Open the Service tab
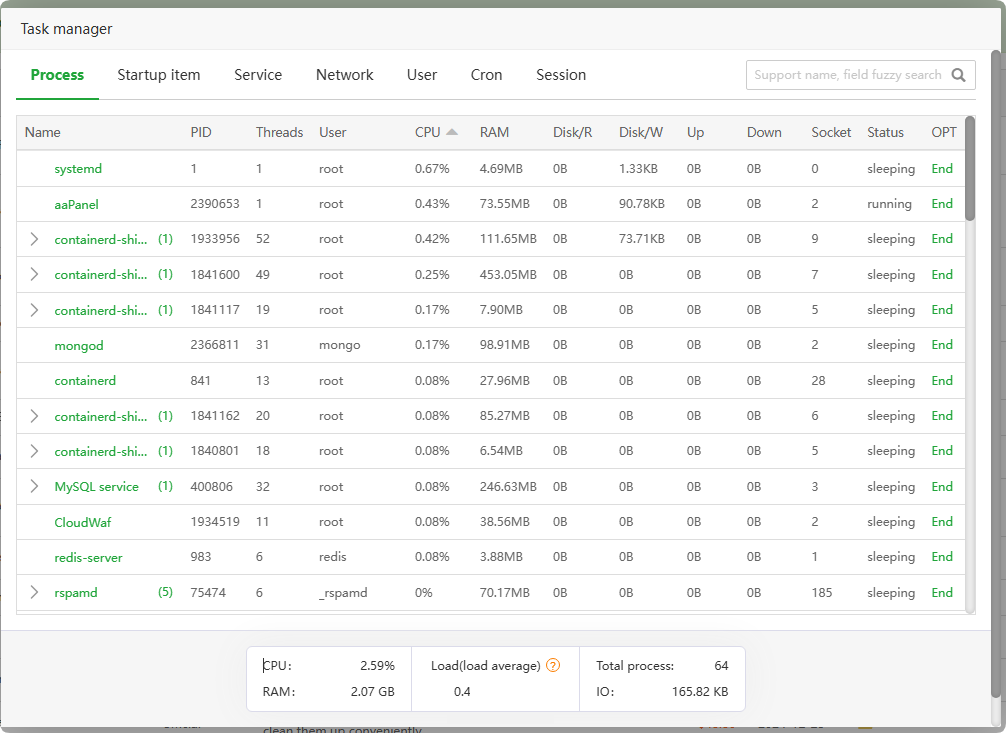The height and width of the screenshot is (733, 1006). pos(258,75)
